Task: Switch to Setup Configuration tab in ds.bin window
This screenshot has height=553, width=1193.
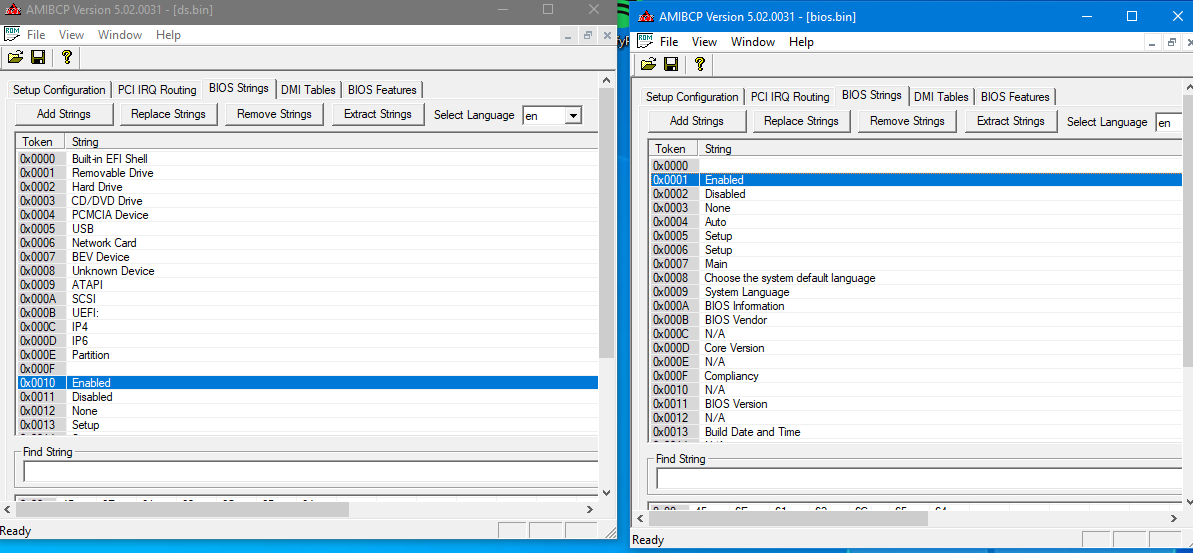Action: pos(59,90)
